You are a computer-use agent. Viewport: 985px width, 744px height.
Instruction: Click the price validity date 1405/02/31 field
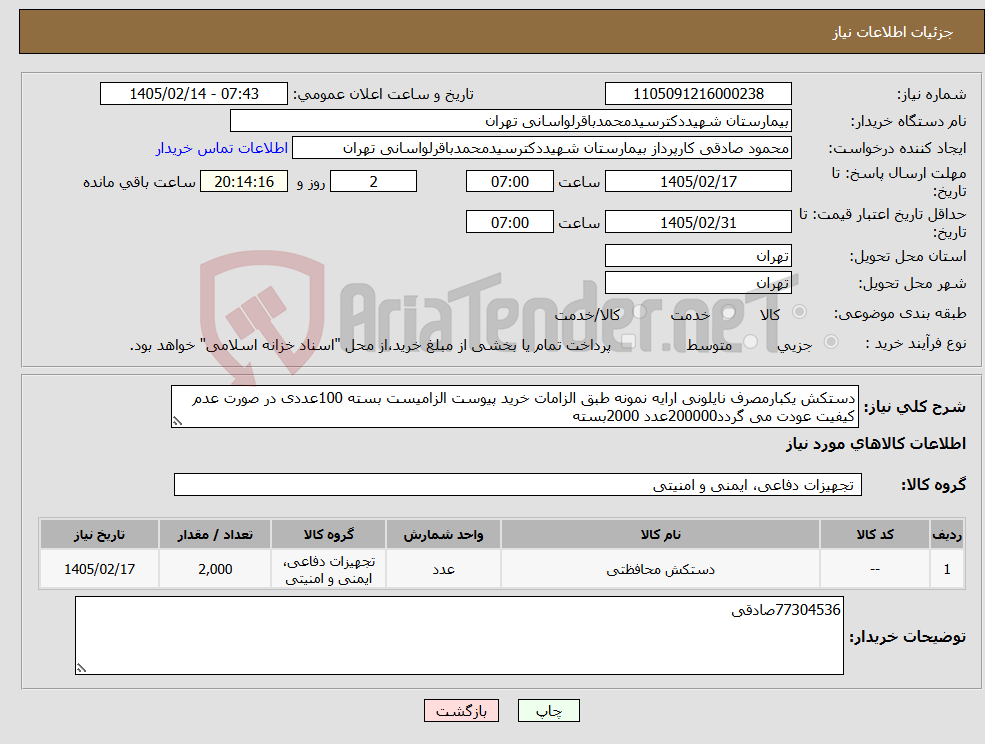click(698, 222)
